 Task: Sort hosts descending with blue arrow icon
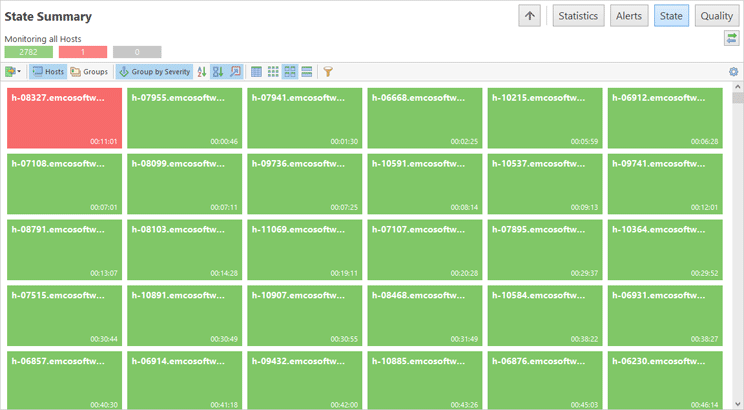[219, 72]
